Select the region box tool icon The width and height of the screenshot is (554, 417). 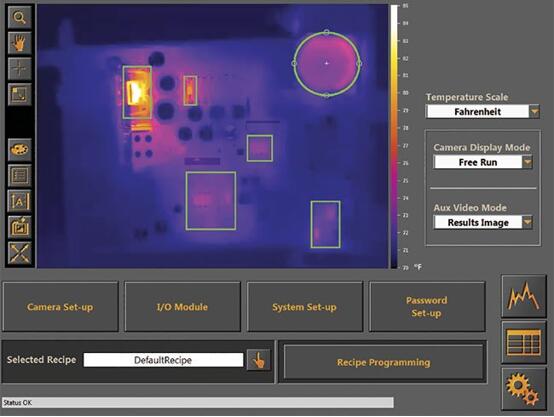click(19, 94)
